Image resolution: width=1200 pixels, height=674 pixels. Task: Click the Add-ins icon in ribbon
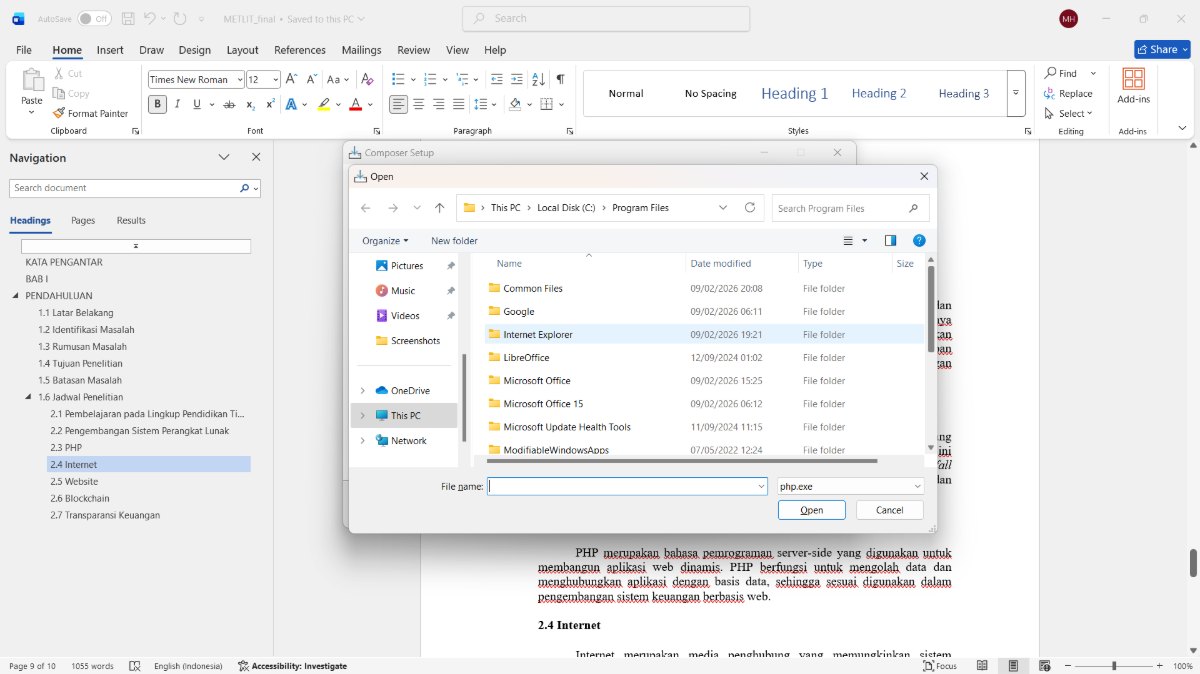(x=1133, y=87)
